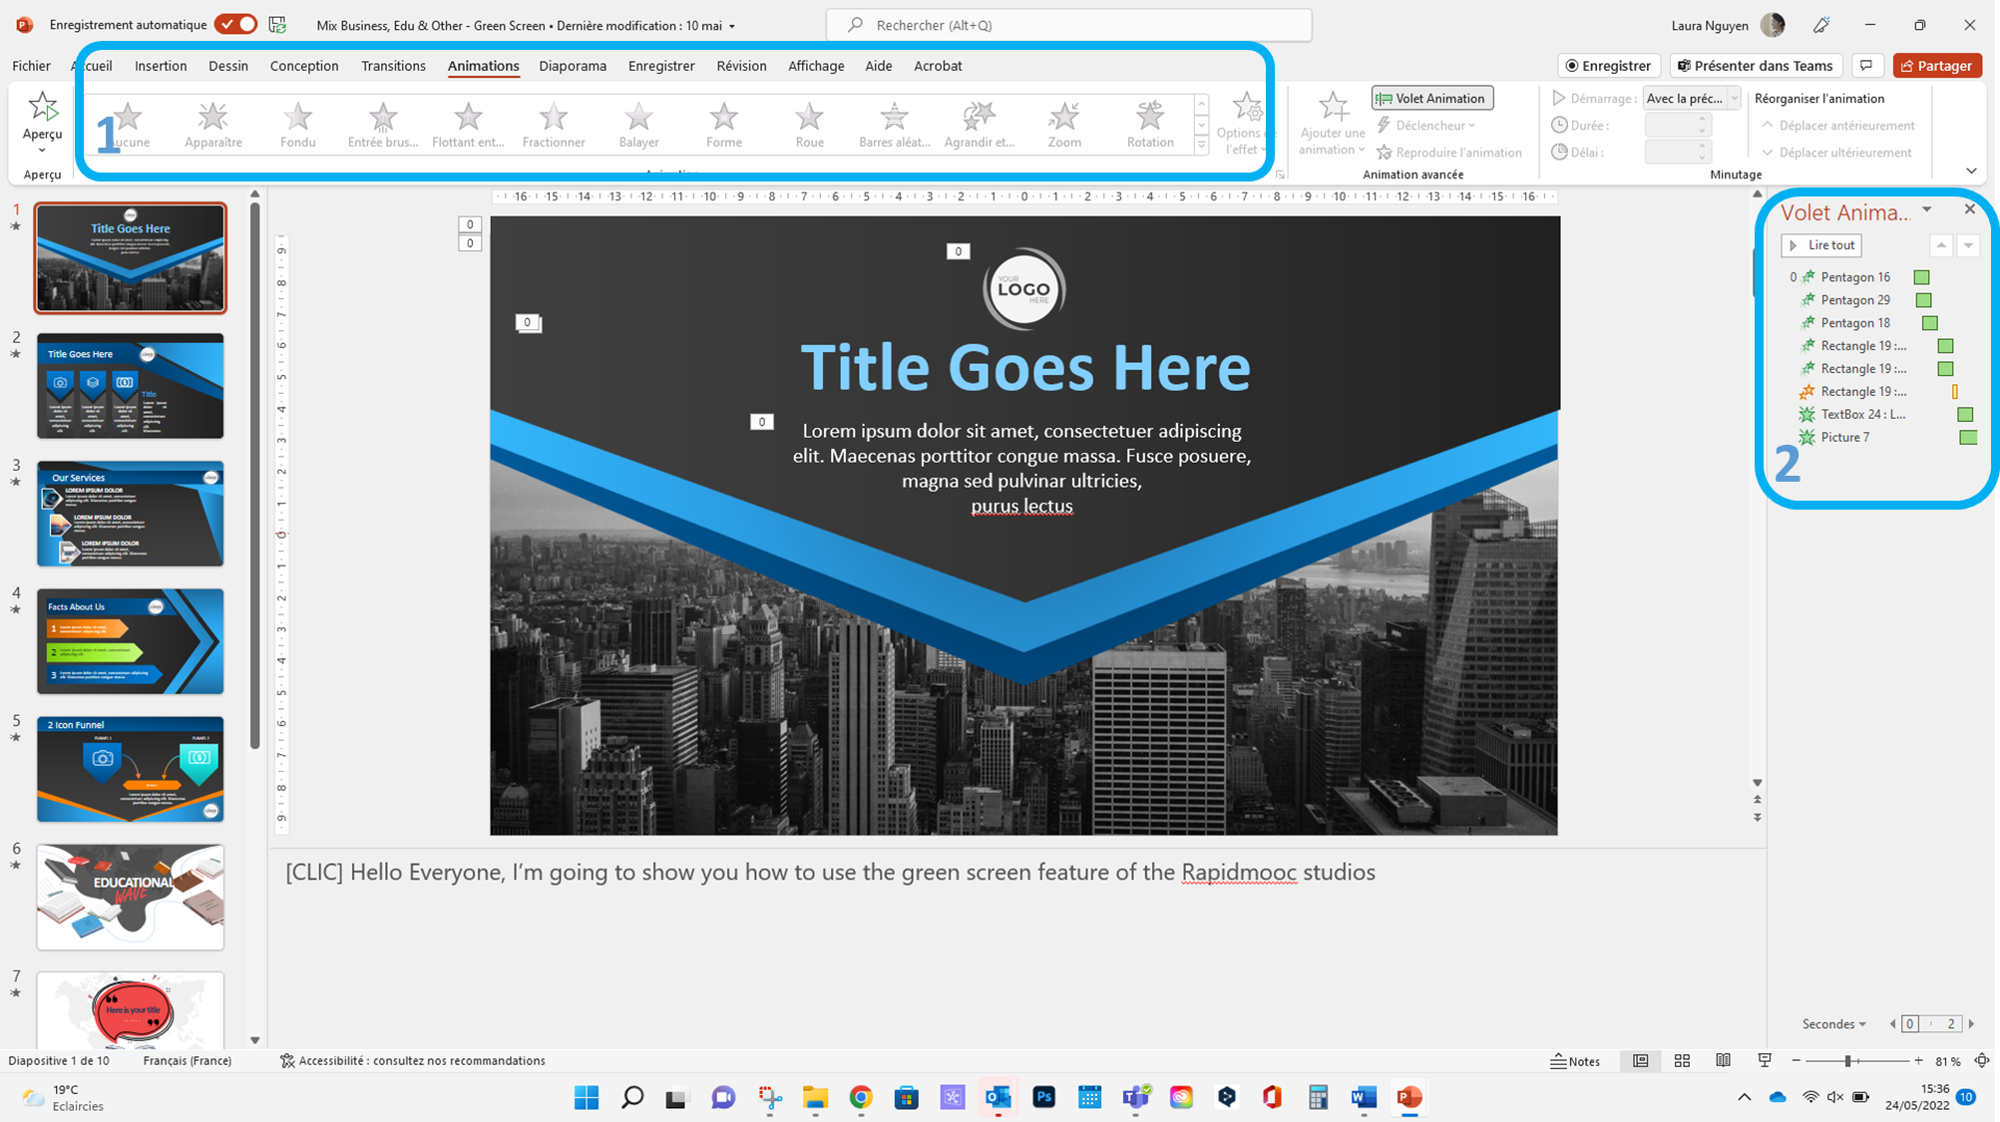Show the Notes pane

tap(1576, 1061)
